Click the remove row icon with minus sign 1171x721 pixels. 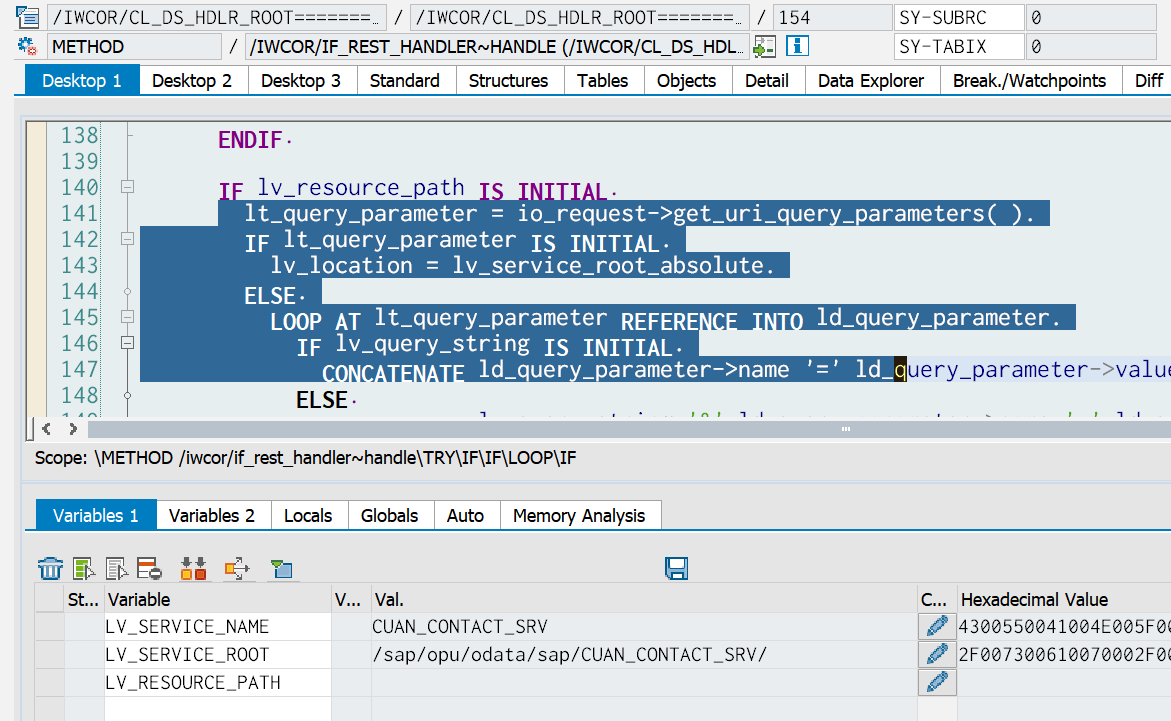[149, 569]
